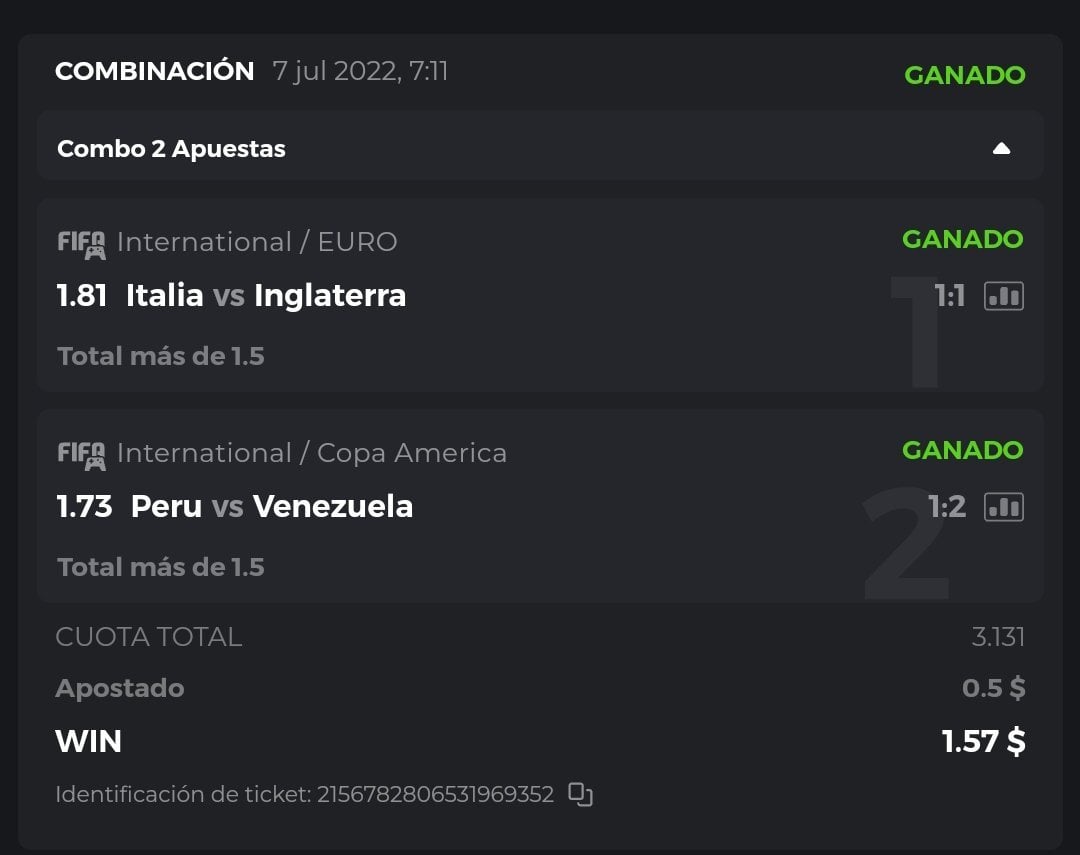Viewport: 1080px width, 855px height.
Task: Click the Combo 2 Apuestas header
Action: (171, 149)
